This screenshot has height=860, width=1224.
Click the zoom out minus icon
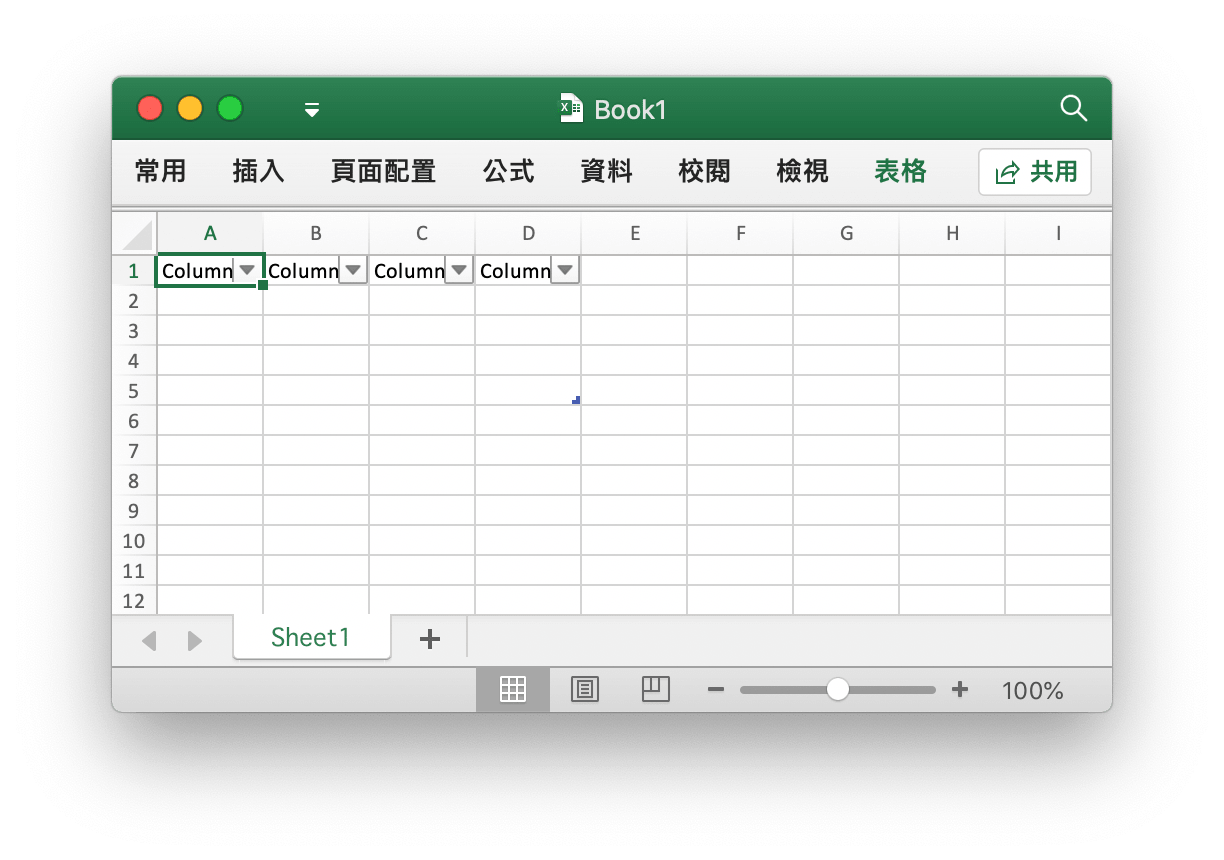(x=716, y=689)
